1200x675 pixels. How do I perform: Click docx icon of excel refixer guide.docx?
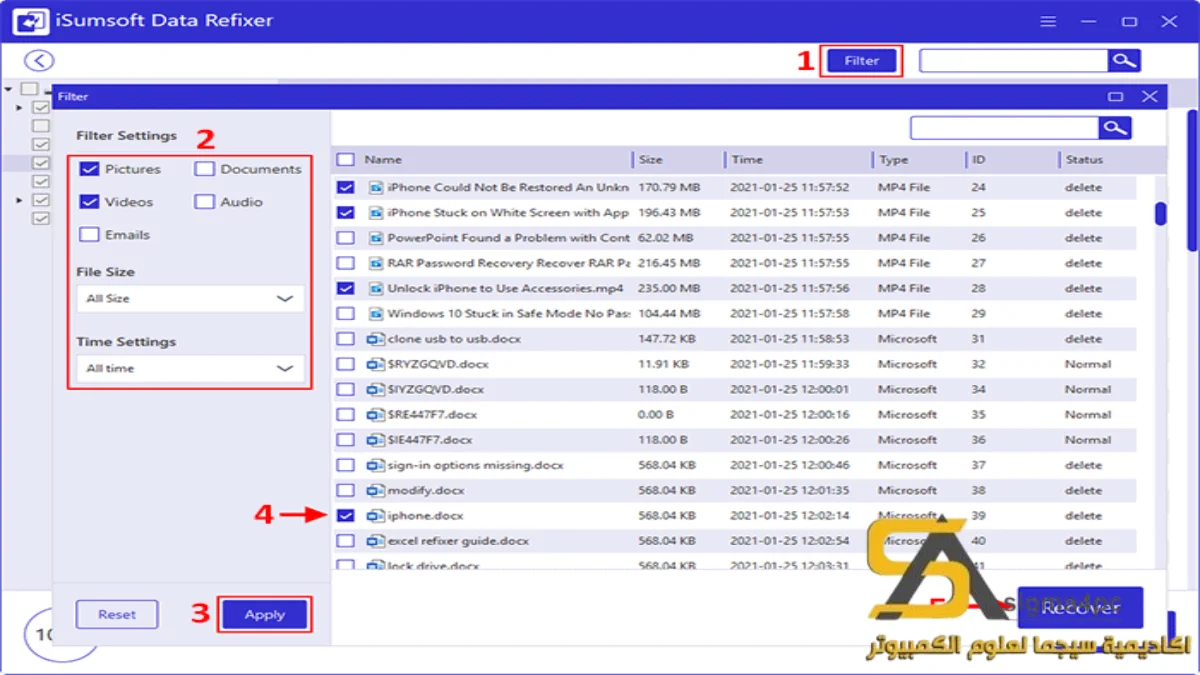376,541
